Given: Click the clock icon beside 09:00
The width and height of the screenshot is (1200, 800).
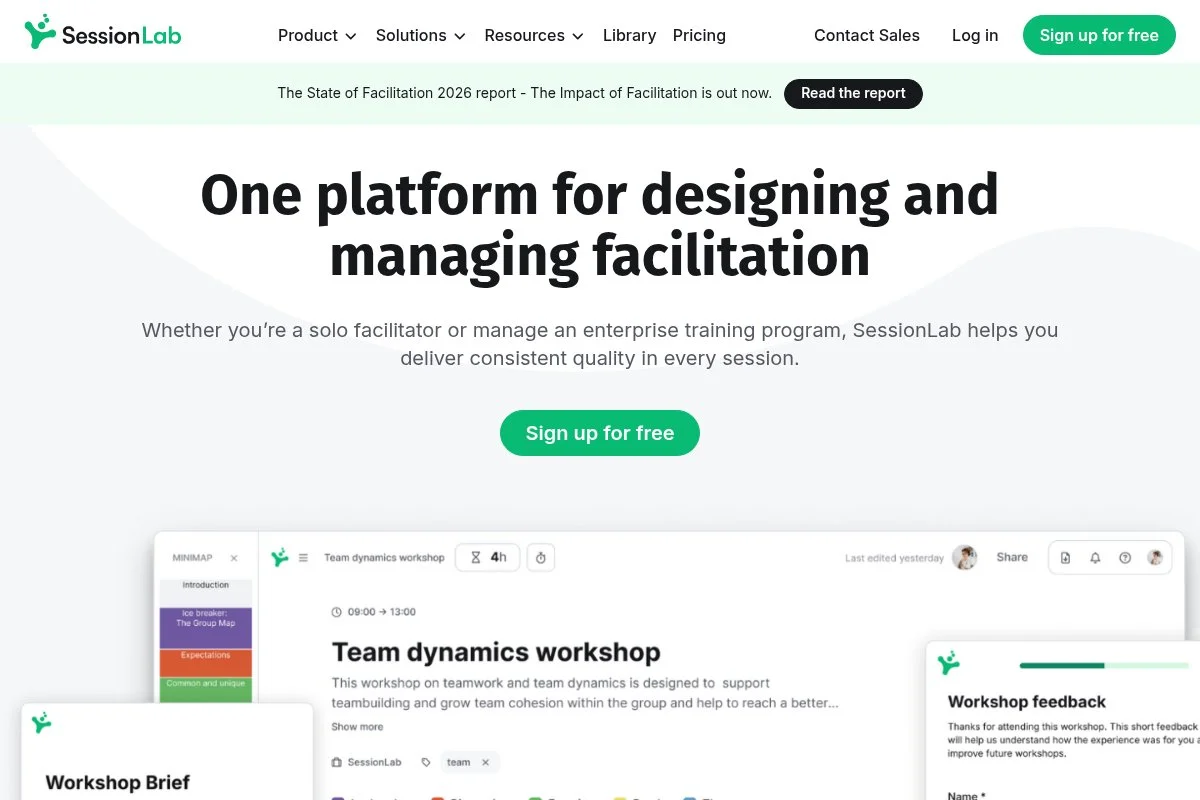Looking at the screenshot, I should click(x=337, y=612).
